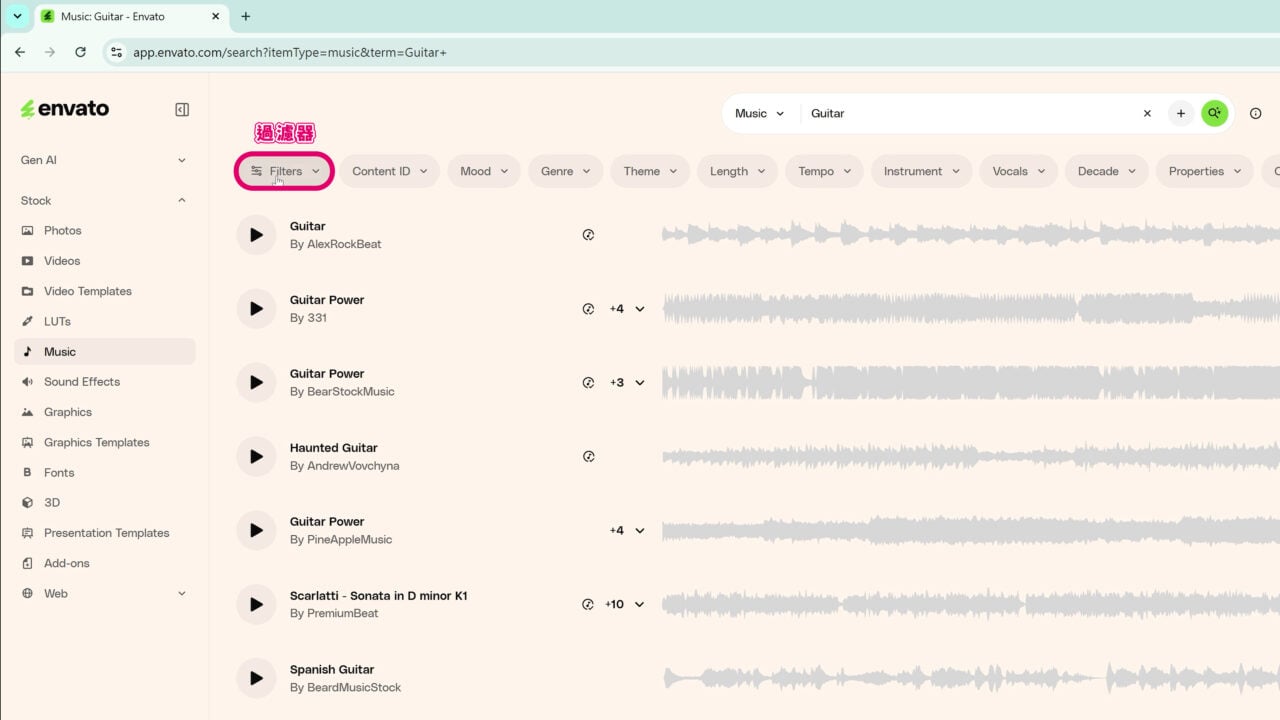Open the Genre filter dropdown
This screenshot has width=1280, height=720.
pyautogui.click(x=566, y=171)
